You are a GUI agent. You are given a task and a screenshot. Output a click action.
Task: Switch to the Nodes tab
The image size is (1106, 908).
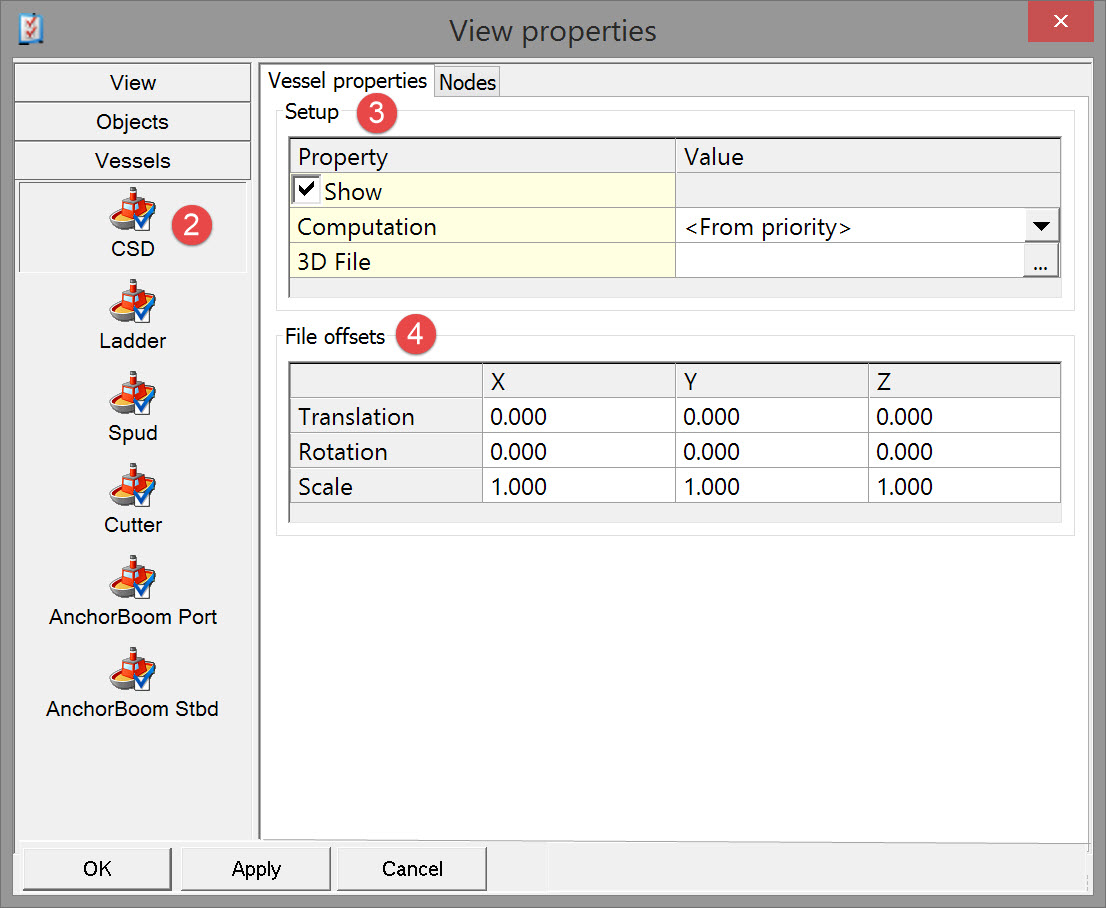coord(467,82)
